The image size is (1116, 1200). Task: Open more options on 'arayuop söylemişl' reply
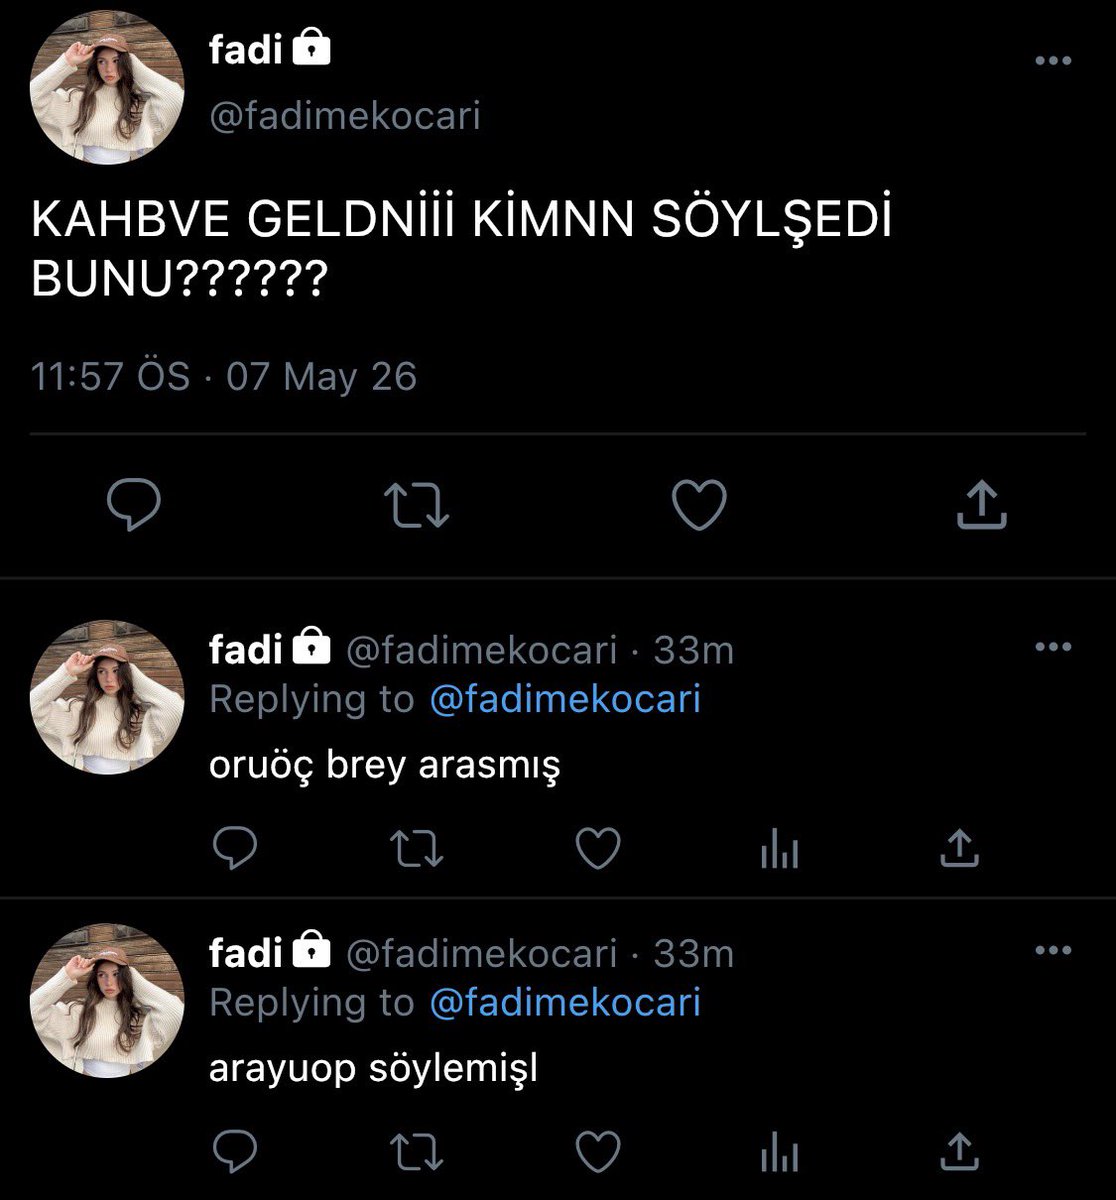click(x=1053, y=950)
